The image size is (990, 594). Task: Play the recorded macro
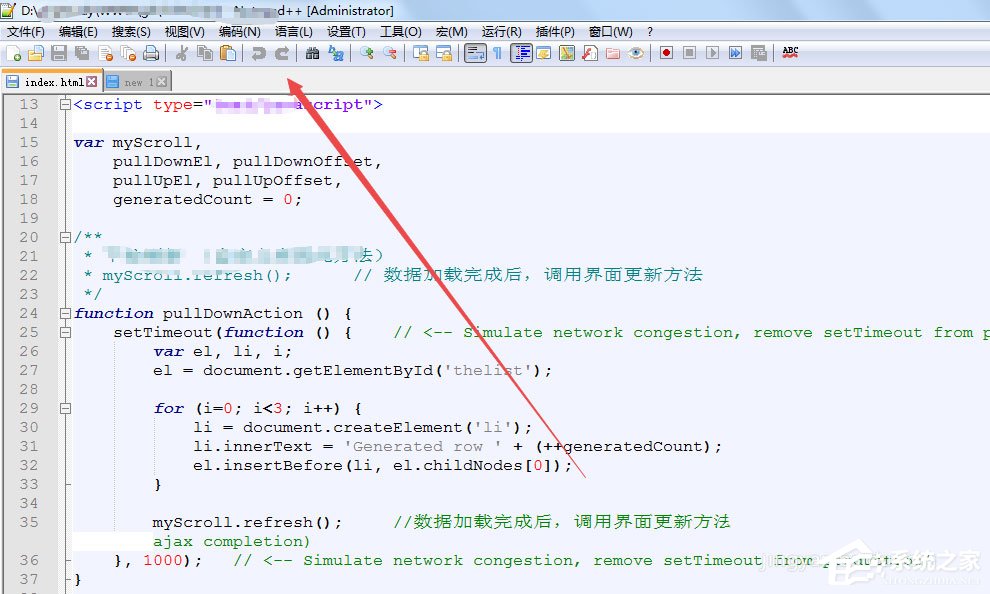click(712, 53)
